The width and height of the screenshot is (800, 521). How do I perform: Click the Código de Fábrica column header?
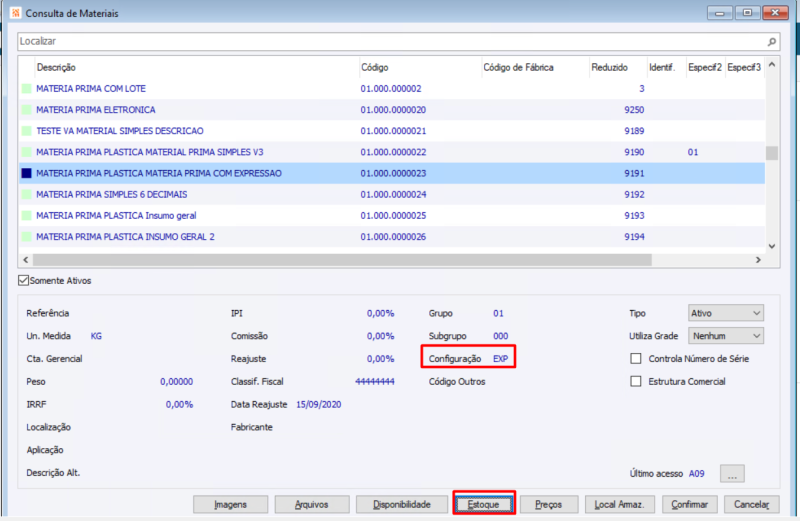coord(535,67)
